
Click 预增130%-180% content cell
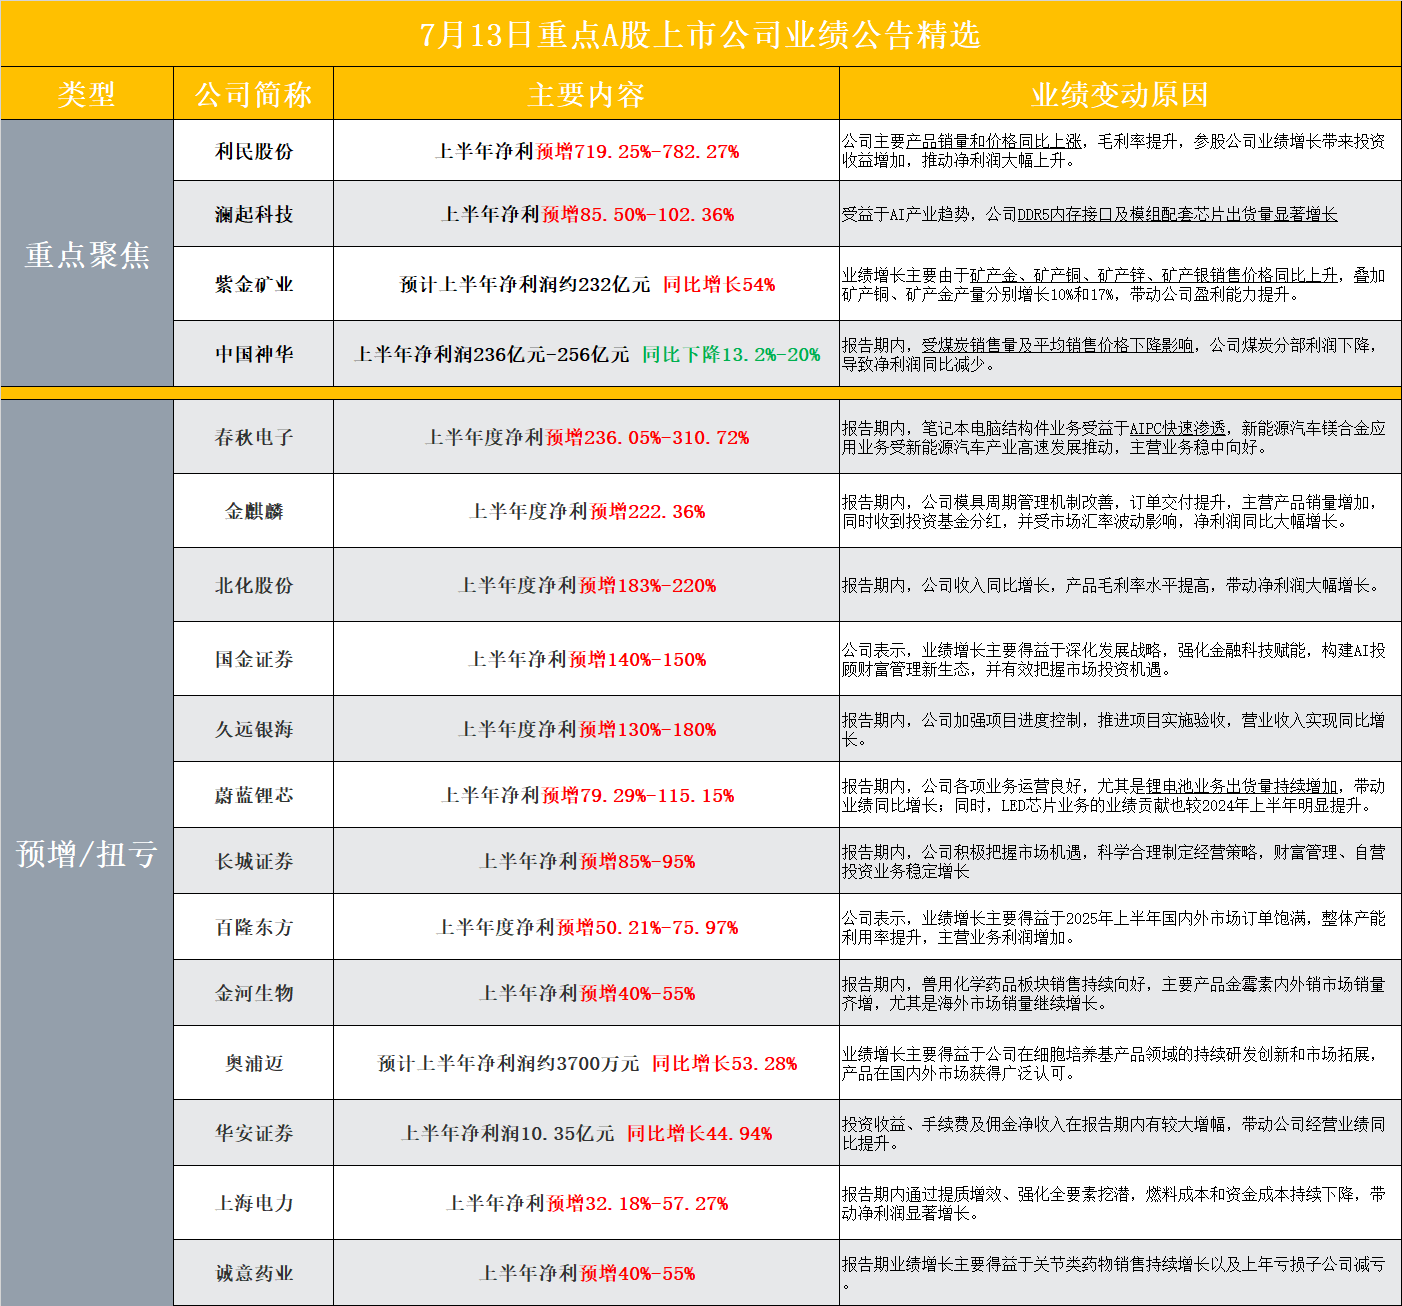(586, 729)
